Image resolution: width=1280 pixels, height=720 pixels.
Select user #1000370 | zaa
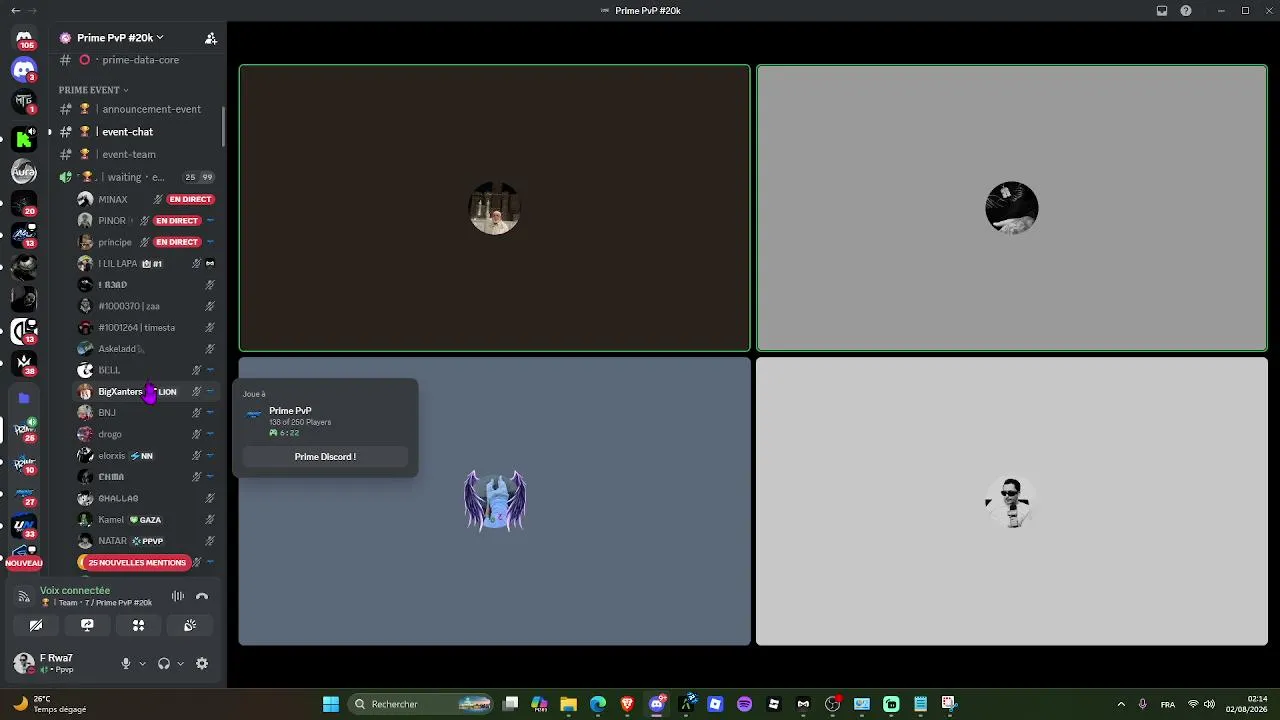click(x=146, y=306)
